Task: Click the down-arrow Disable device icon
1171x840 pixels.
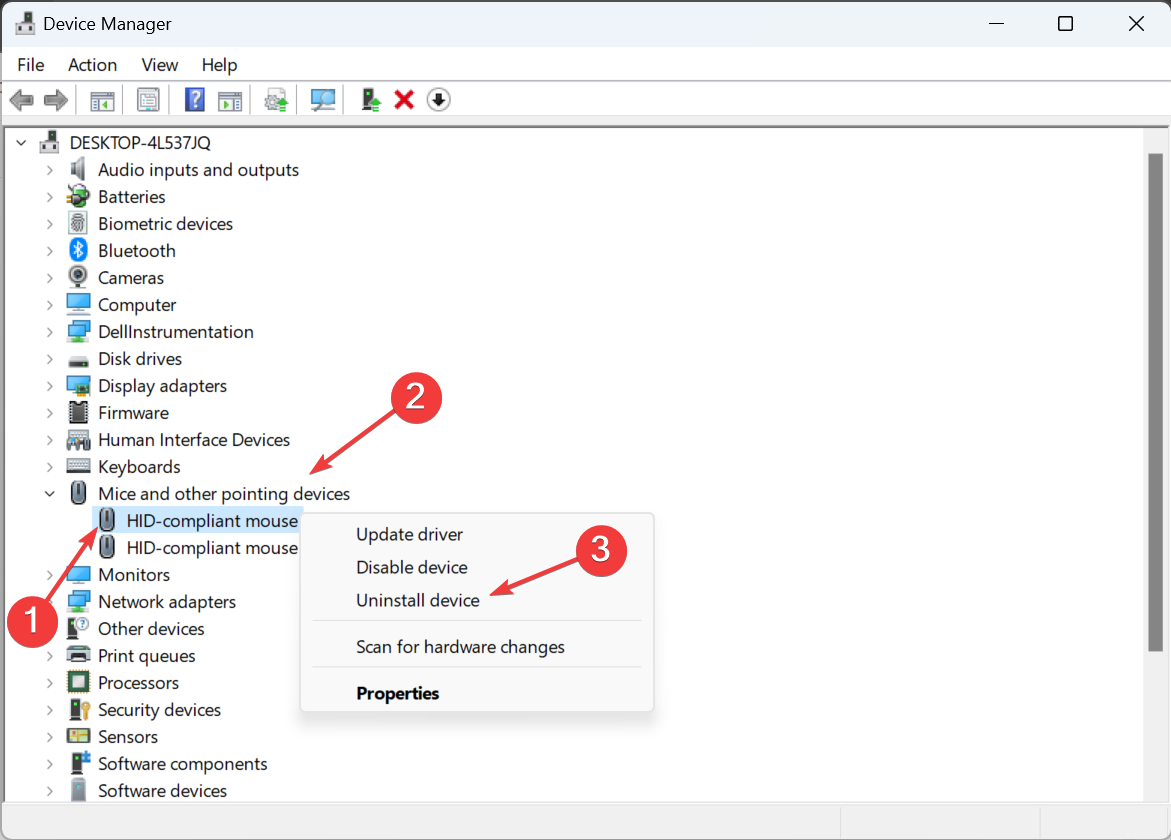Action: 438,99
